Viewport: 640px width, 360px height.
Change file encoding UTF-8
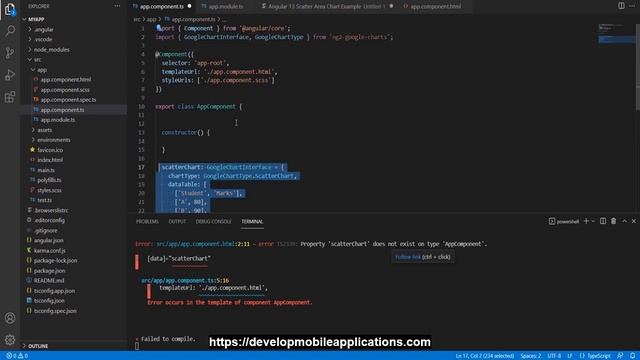tap(554, 356)
